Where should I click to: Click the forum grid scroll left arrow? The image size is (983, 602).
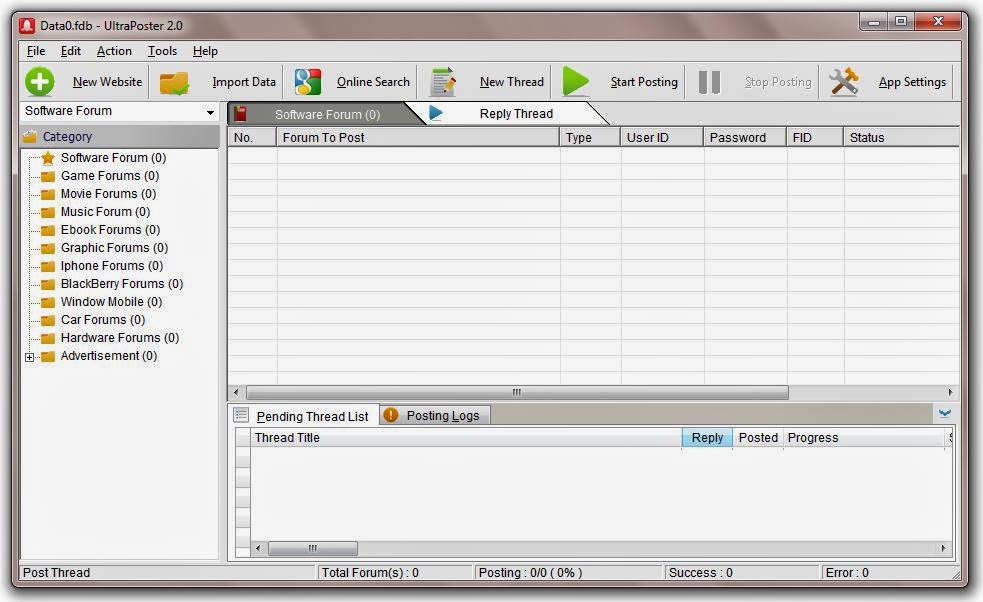pos(236,392)
